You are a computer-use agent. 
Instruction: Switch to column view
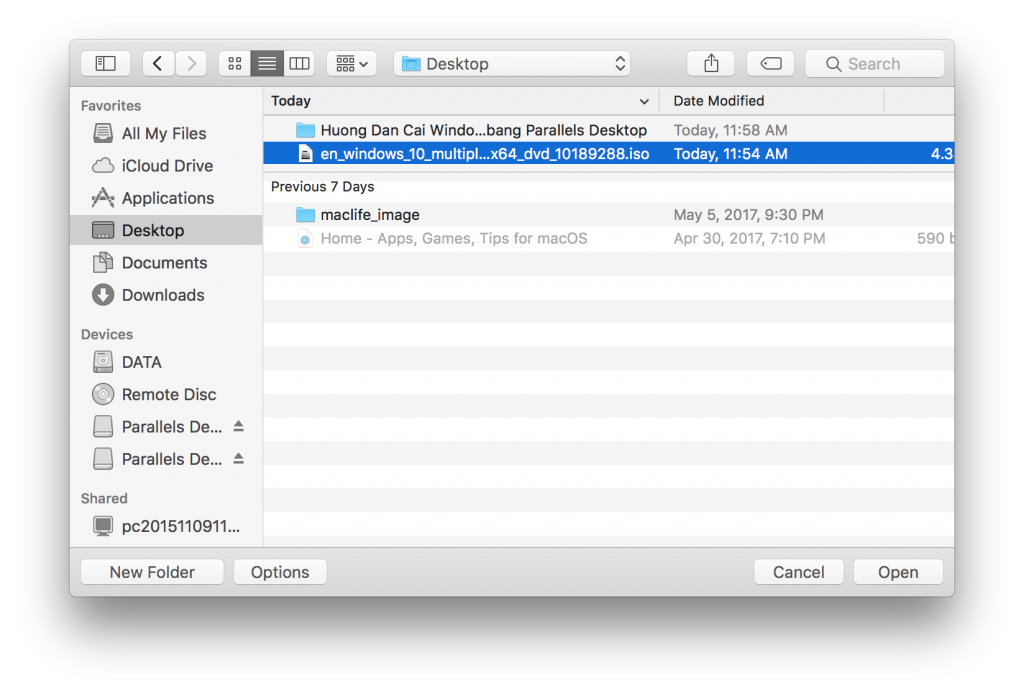point(299,64)
